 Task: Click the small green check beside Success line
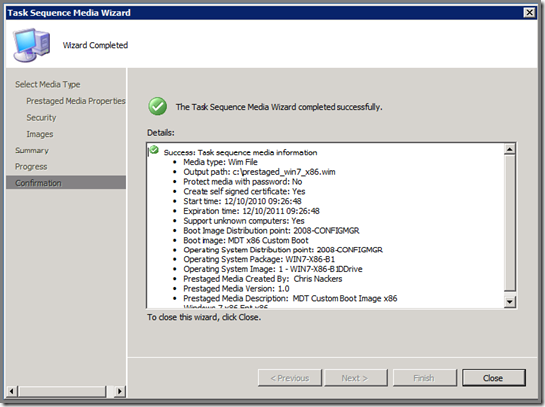(x=154, y=150)
